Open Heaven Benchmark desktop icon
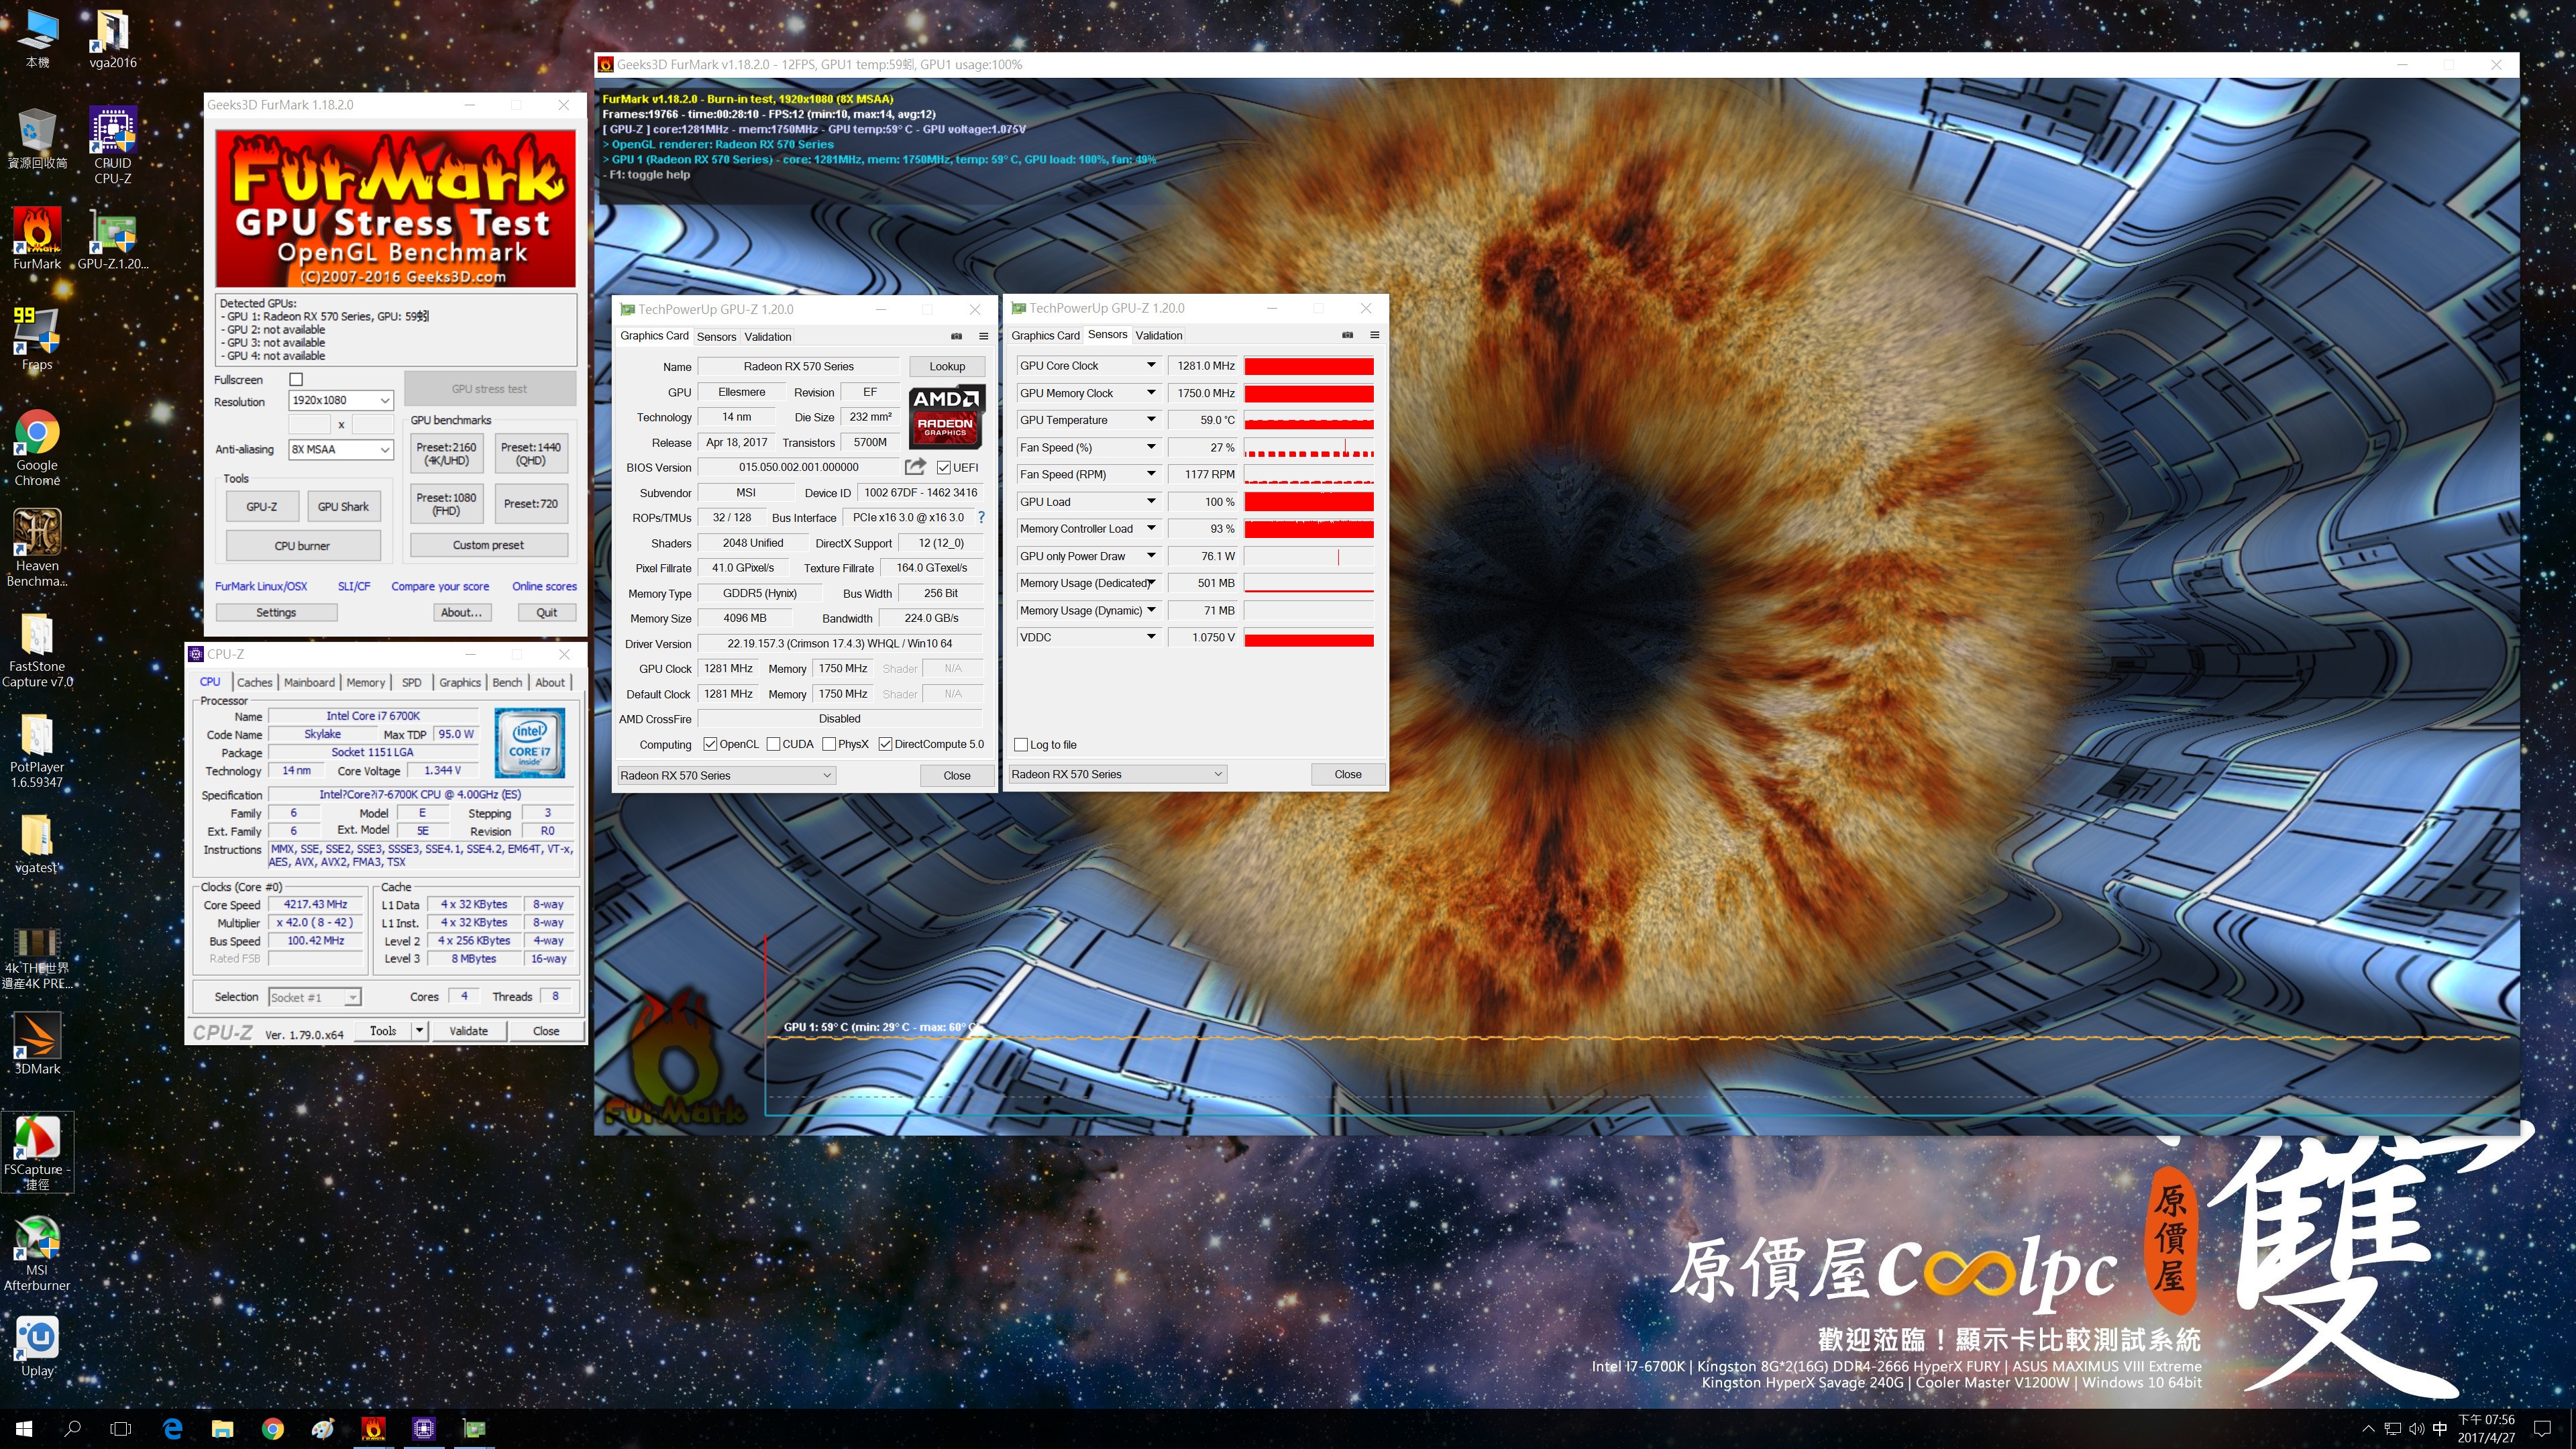Viewport: 2576px width, 1449px height. (37, 547)
